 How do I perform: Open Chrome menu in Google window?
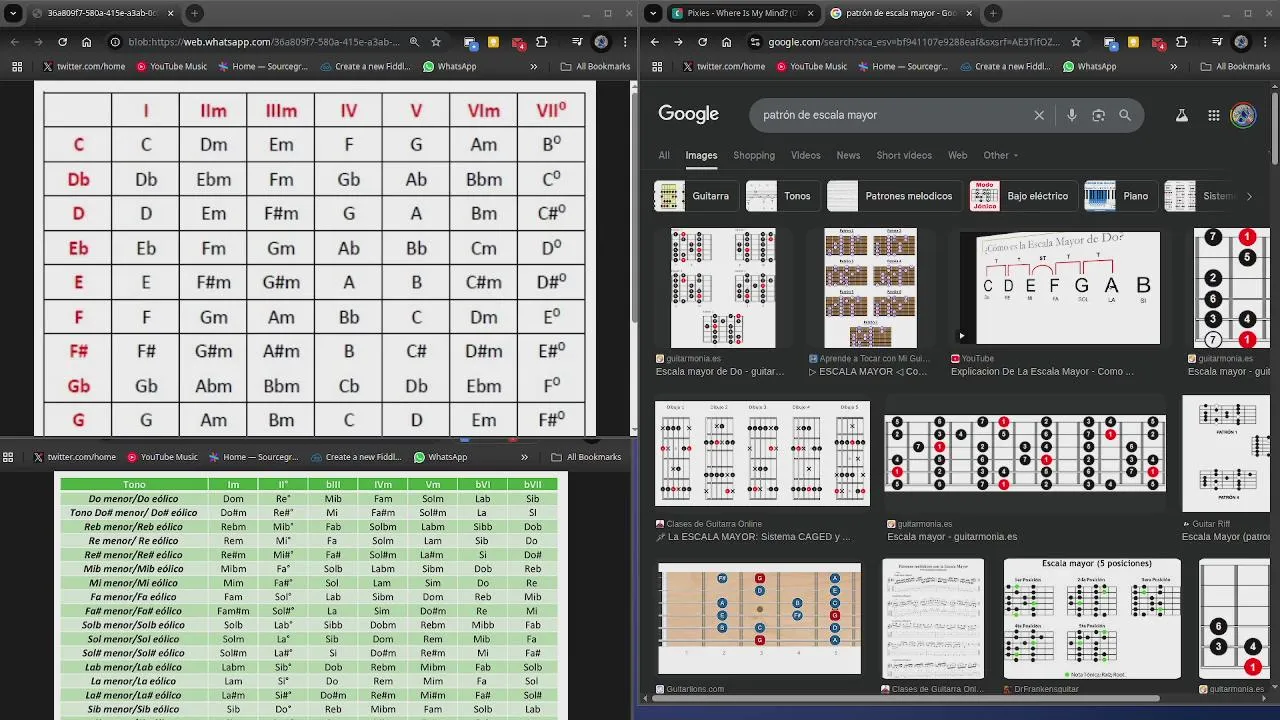pos(1265,42)
